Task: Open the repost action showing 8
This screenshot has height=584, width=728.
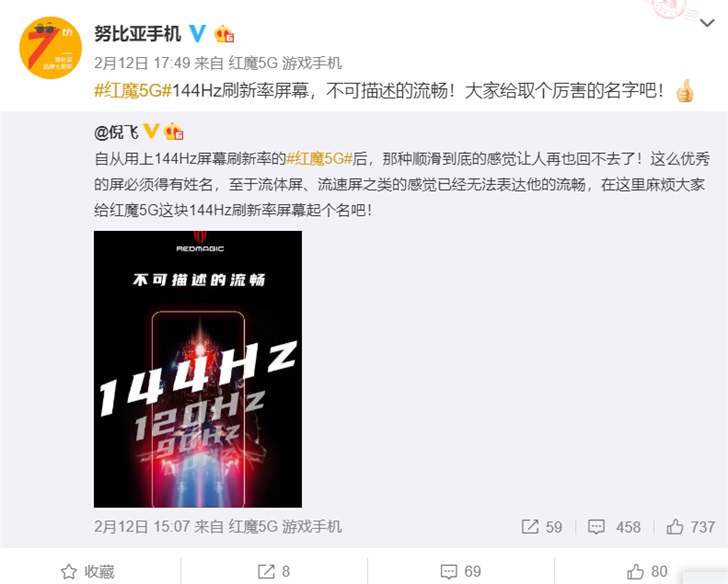Action: 274,571
